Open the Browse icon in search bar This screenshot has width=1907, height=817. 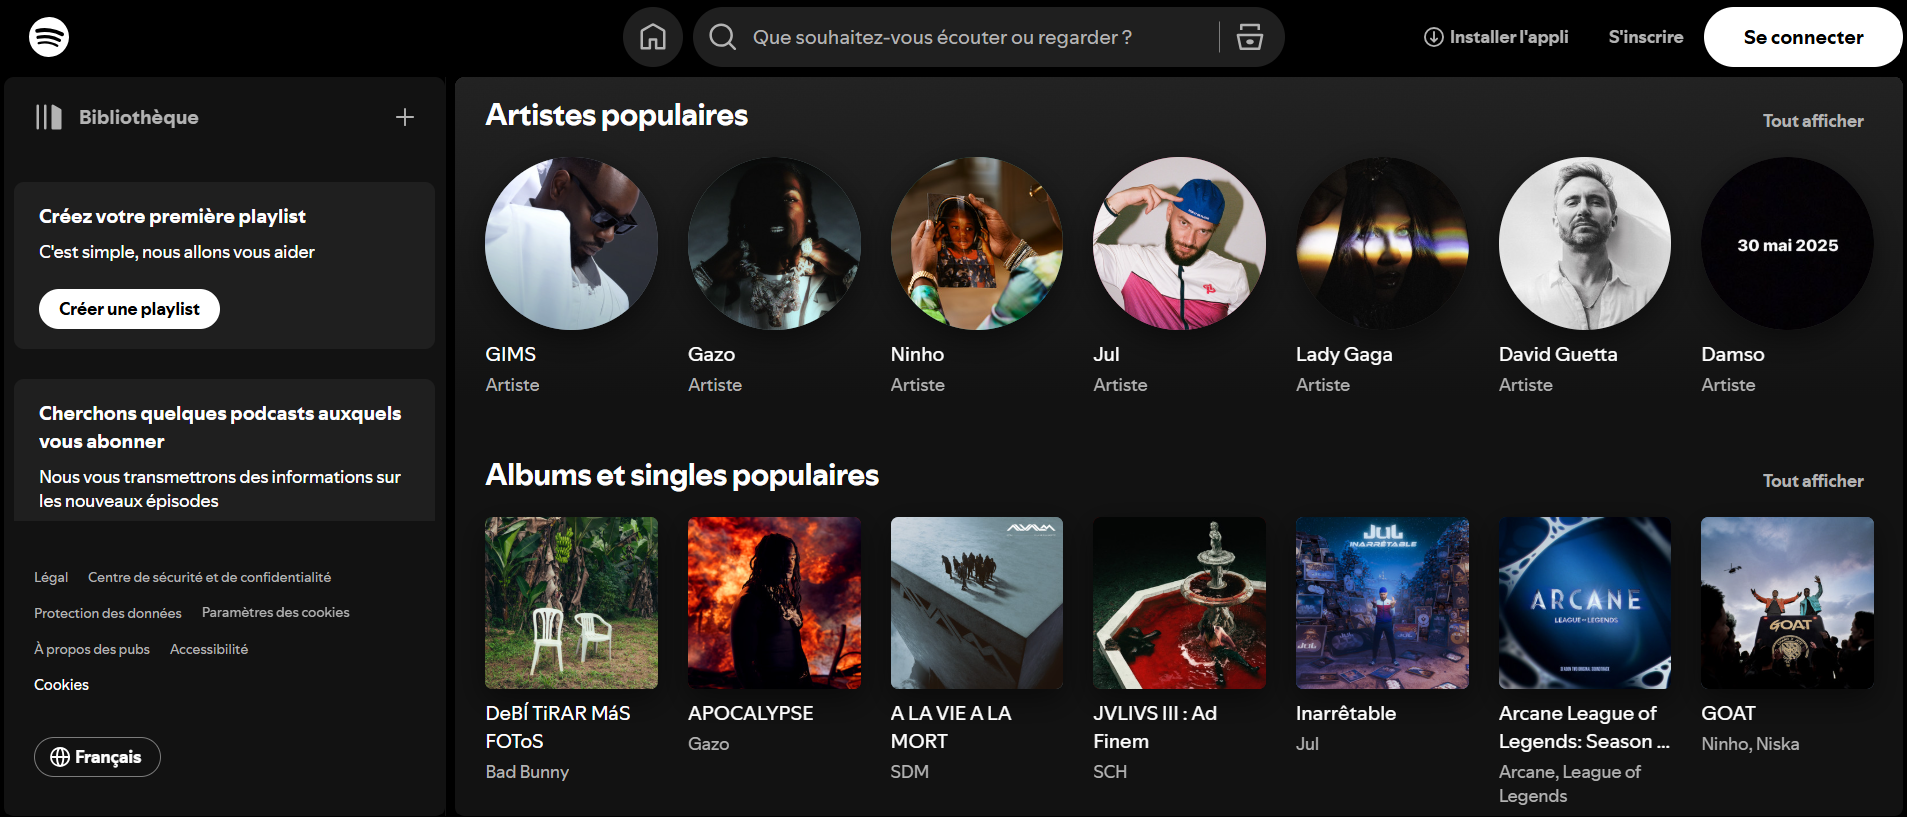pos(1250,37)
